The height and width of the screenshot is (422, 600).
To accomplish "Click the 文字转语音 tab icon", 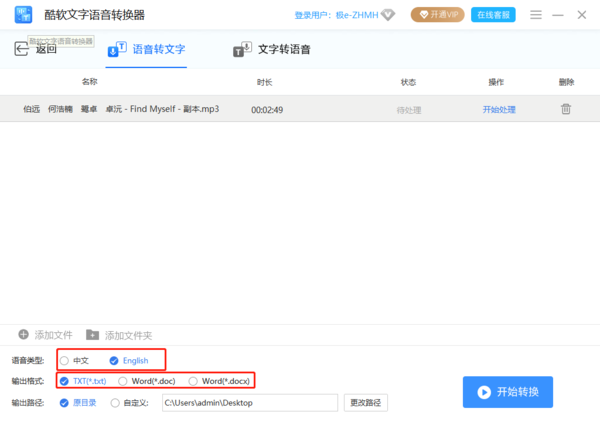I will [241, 49].
